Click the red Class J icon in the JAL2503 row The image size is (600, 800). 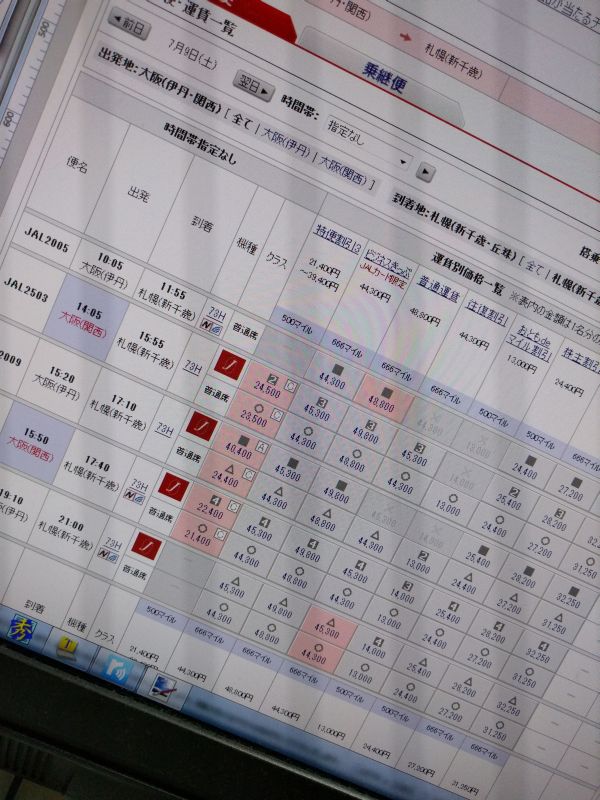click(x=229, y=364)
